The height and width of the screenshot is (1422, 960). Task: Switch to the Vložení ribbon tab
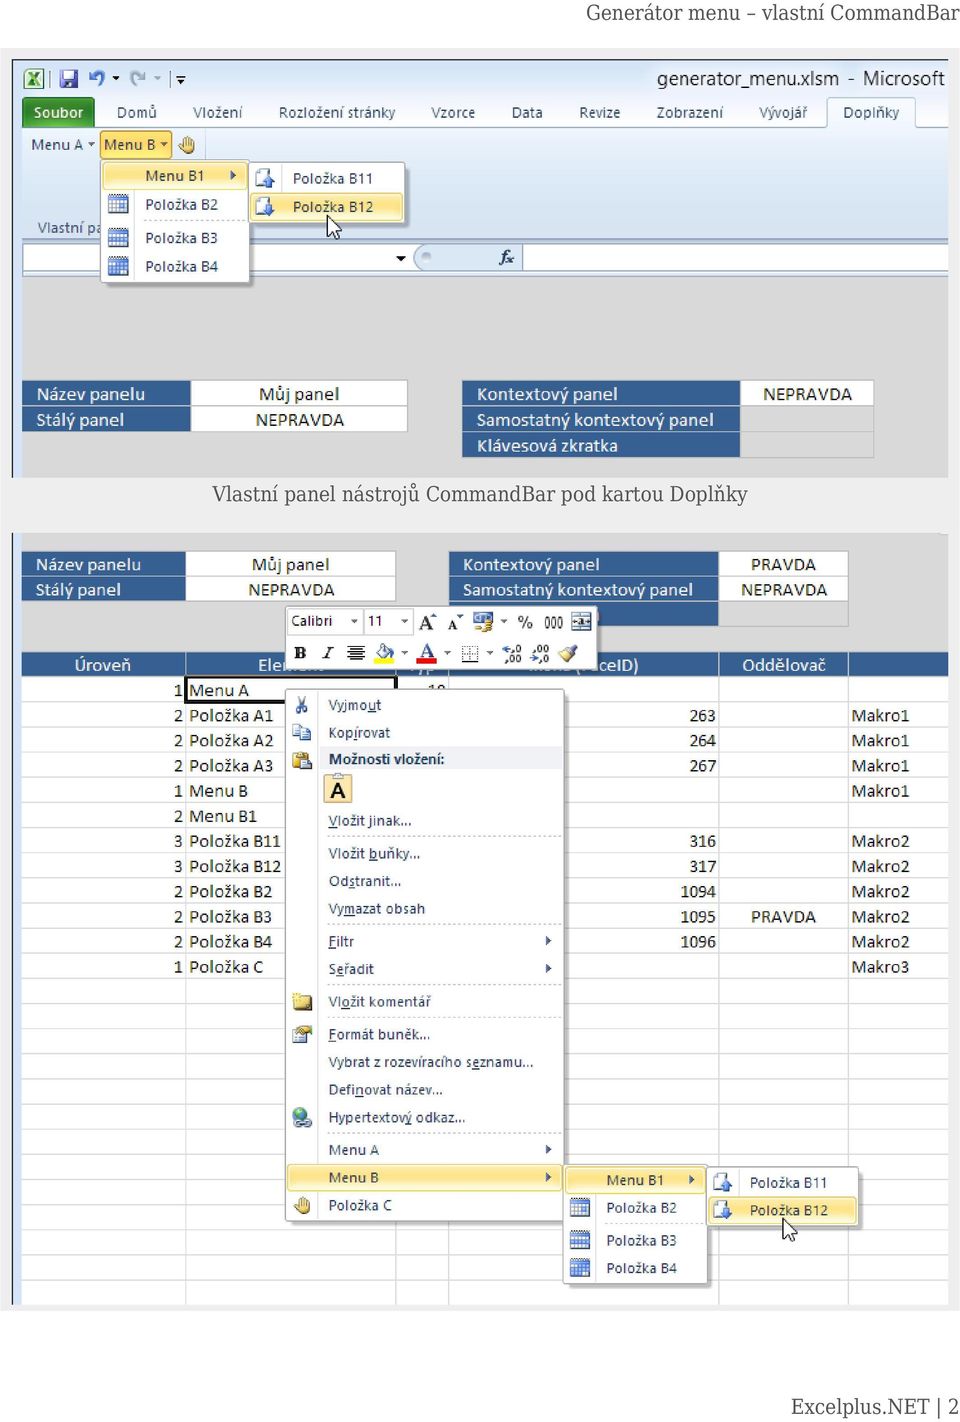[x=217, y=113]
